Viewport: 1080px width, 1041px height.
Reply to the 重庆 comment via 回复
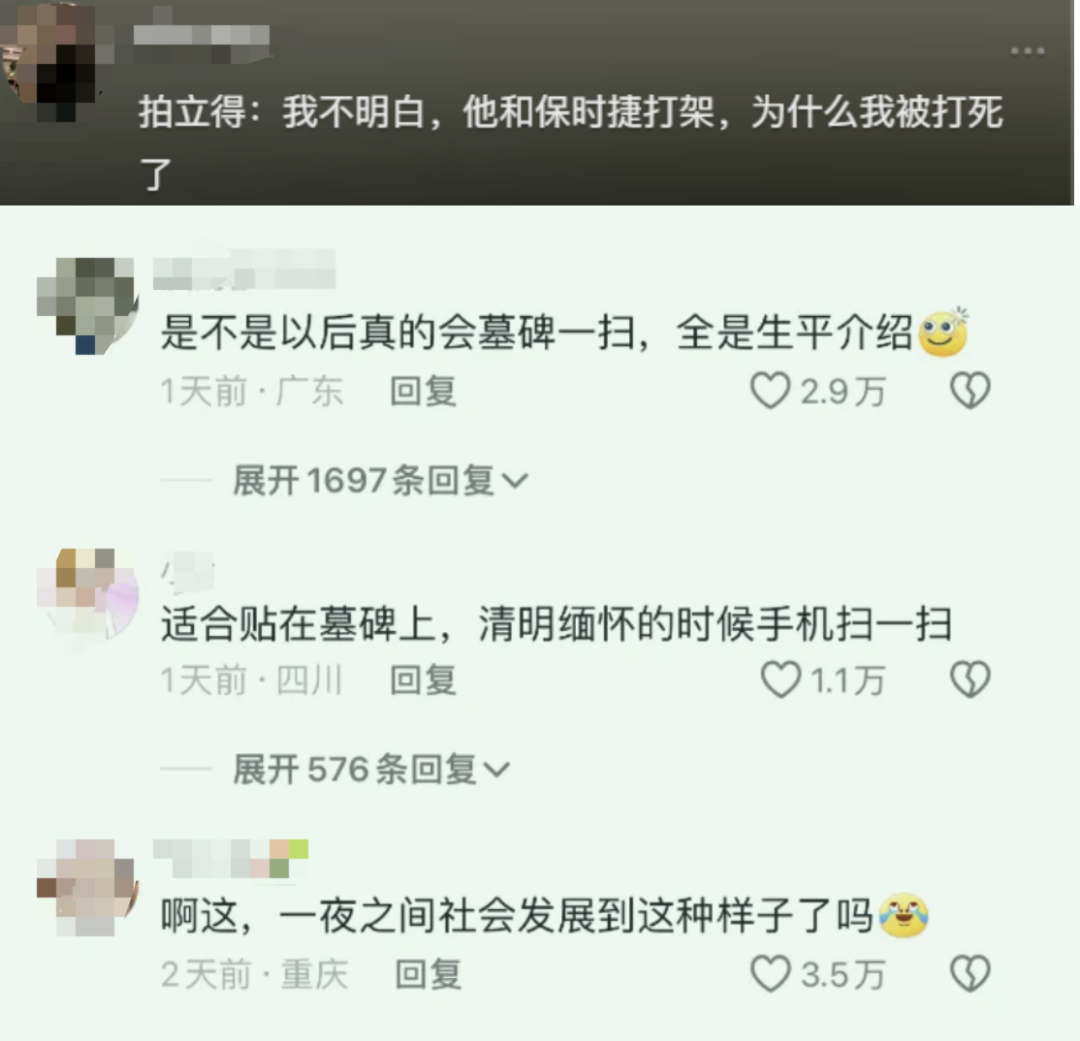click(428, 974)
